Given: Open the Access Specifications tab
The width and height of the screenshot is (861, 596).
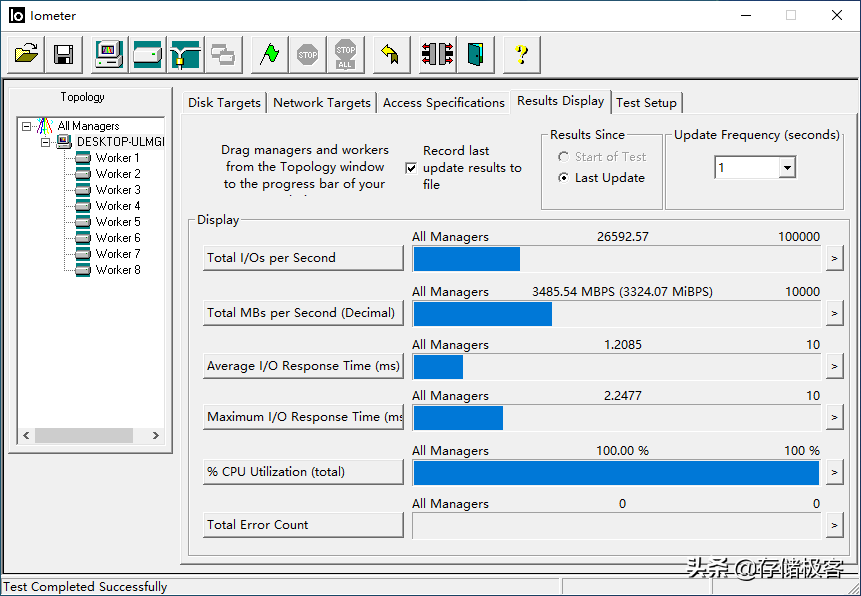Looking at the screenshot, I should pyautogui.click(x=443, y=102).
